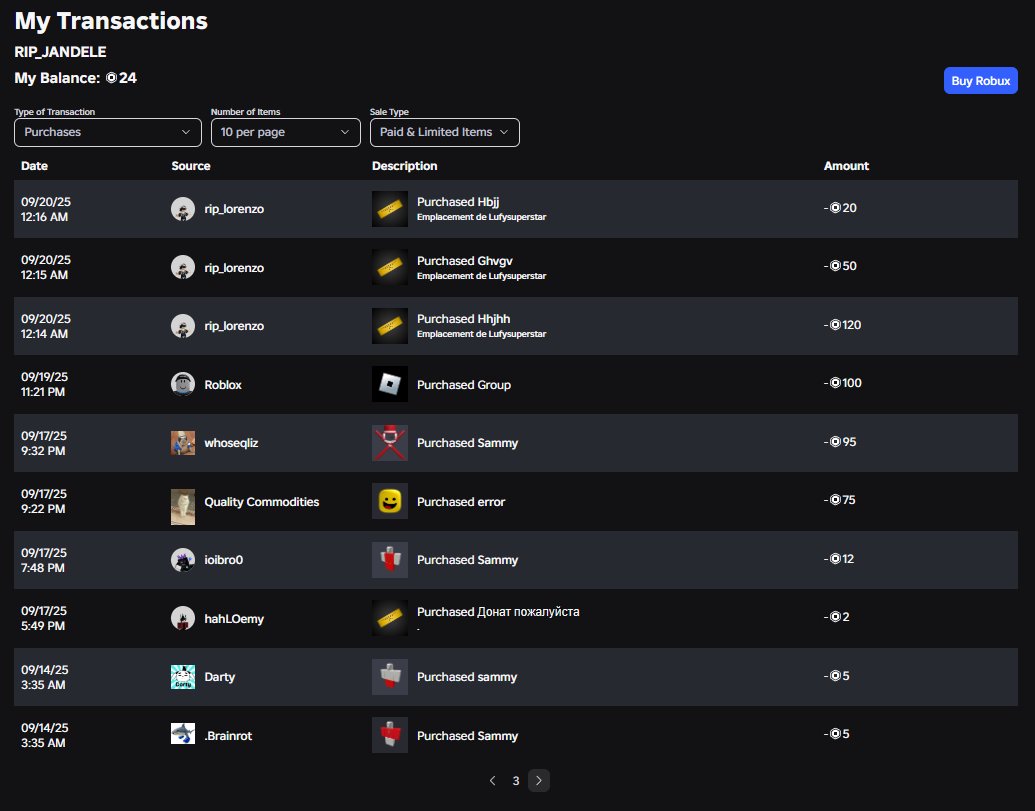
Task: Click Purchased Донат пожалуйста text
Action: pos(498,612)
